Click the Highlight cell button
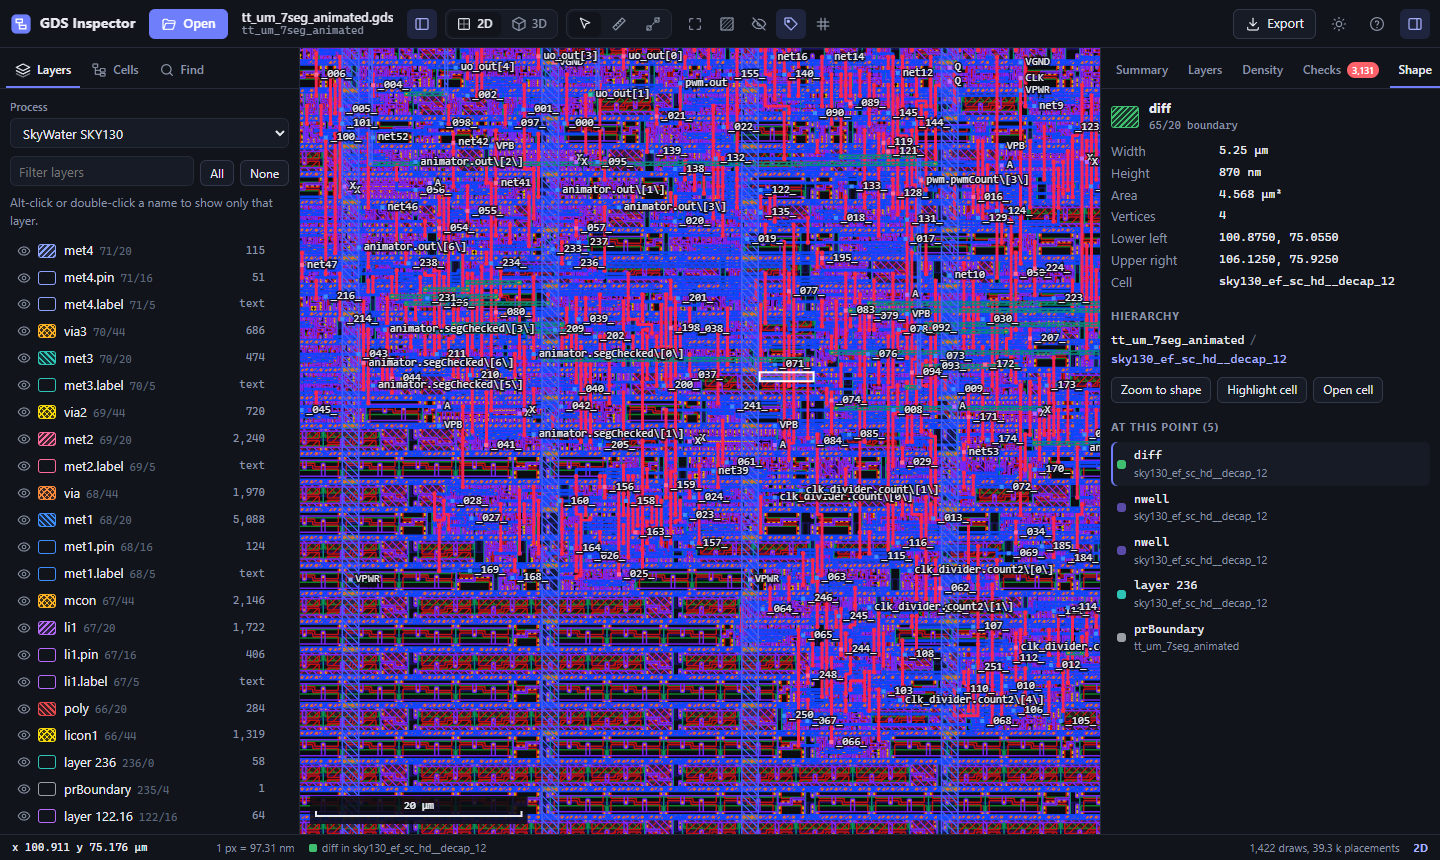Image resolution: width=1440 pixels, height=860 pixels. [x=1262, y=390]
